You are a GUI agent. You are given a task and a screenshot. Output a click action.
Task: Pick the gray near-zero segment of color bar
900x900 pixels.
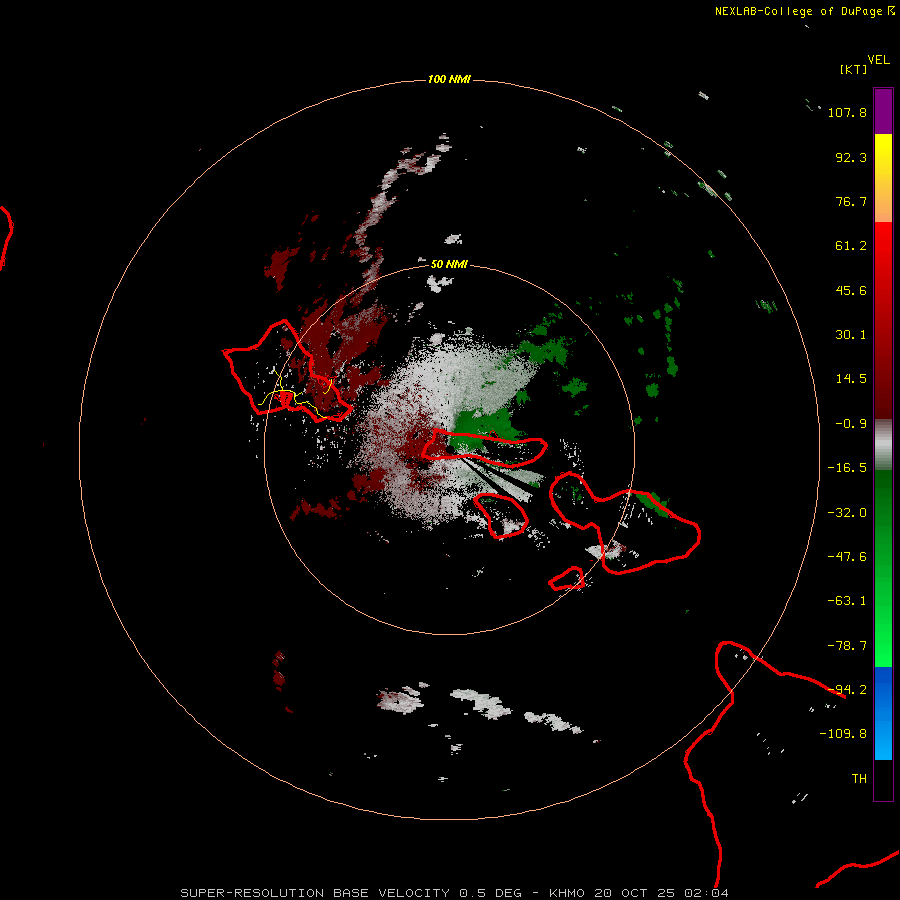pyautogui.click(x=883, y=444)
